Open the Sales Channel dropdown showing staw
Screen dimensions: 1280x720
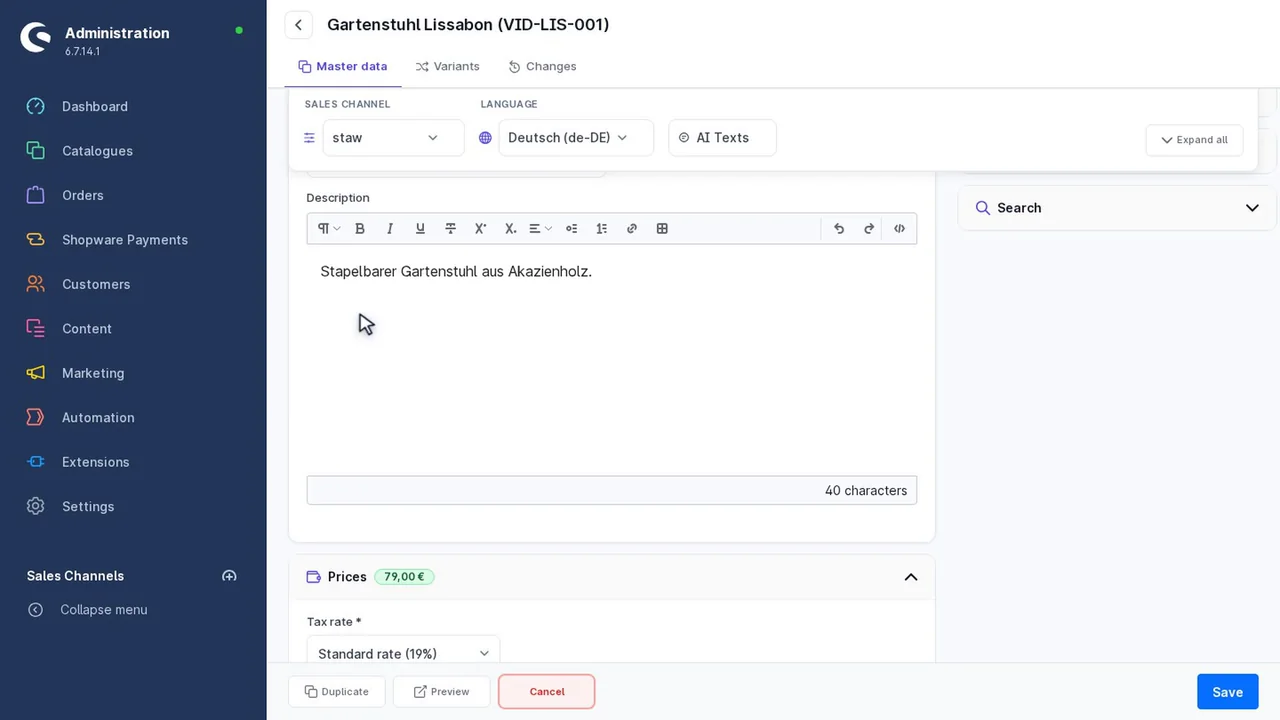point(393,138)
